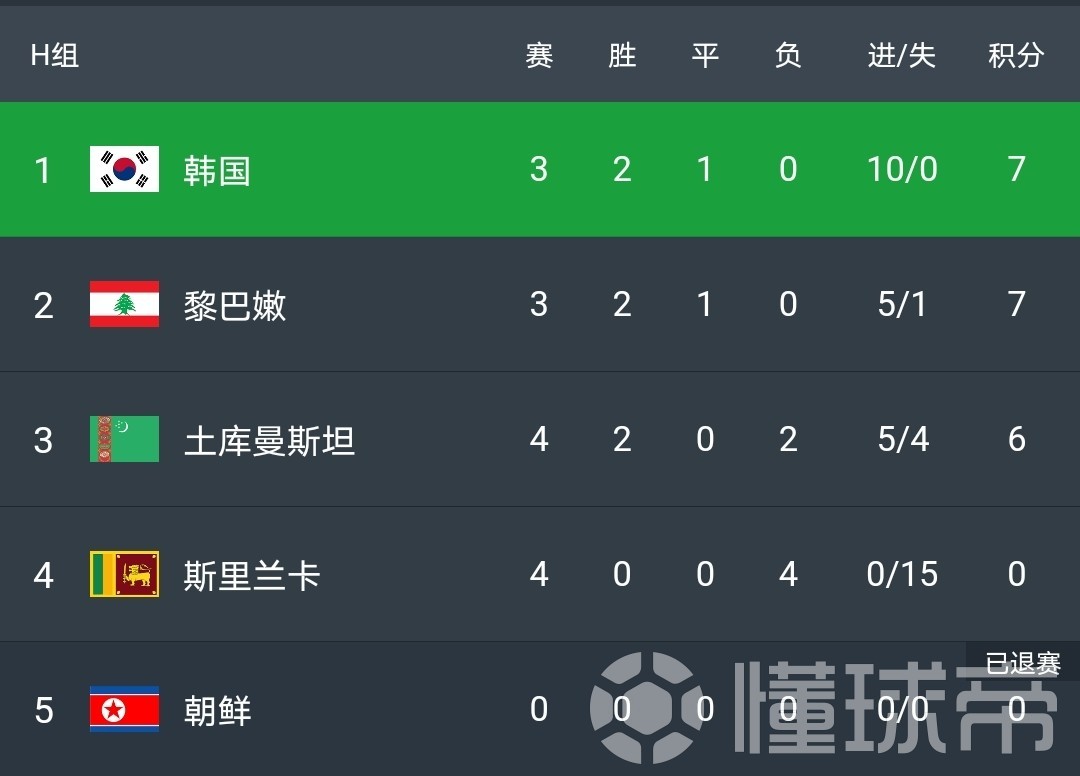Click Korea's 10/0 goal difference value
This screenshot has width=1080, height=776.
(901, 169)
